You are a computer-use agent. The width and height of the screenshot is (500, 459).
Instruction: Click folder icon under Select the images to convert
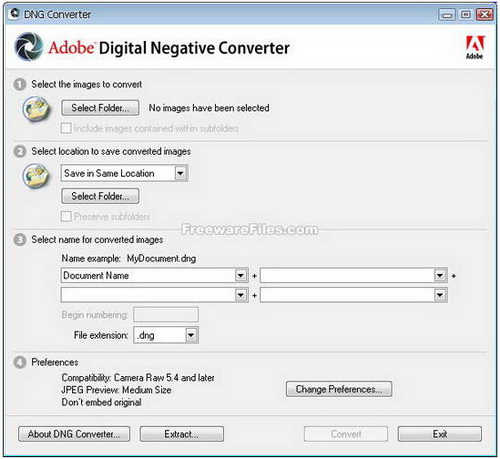coord(36,109)
